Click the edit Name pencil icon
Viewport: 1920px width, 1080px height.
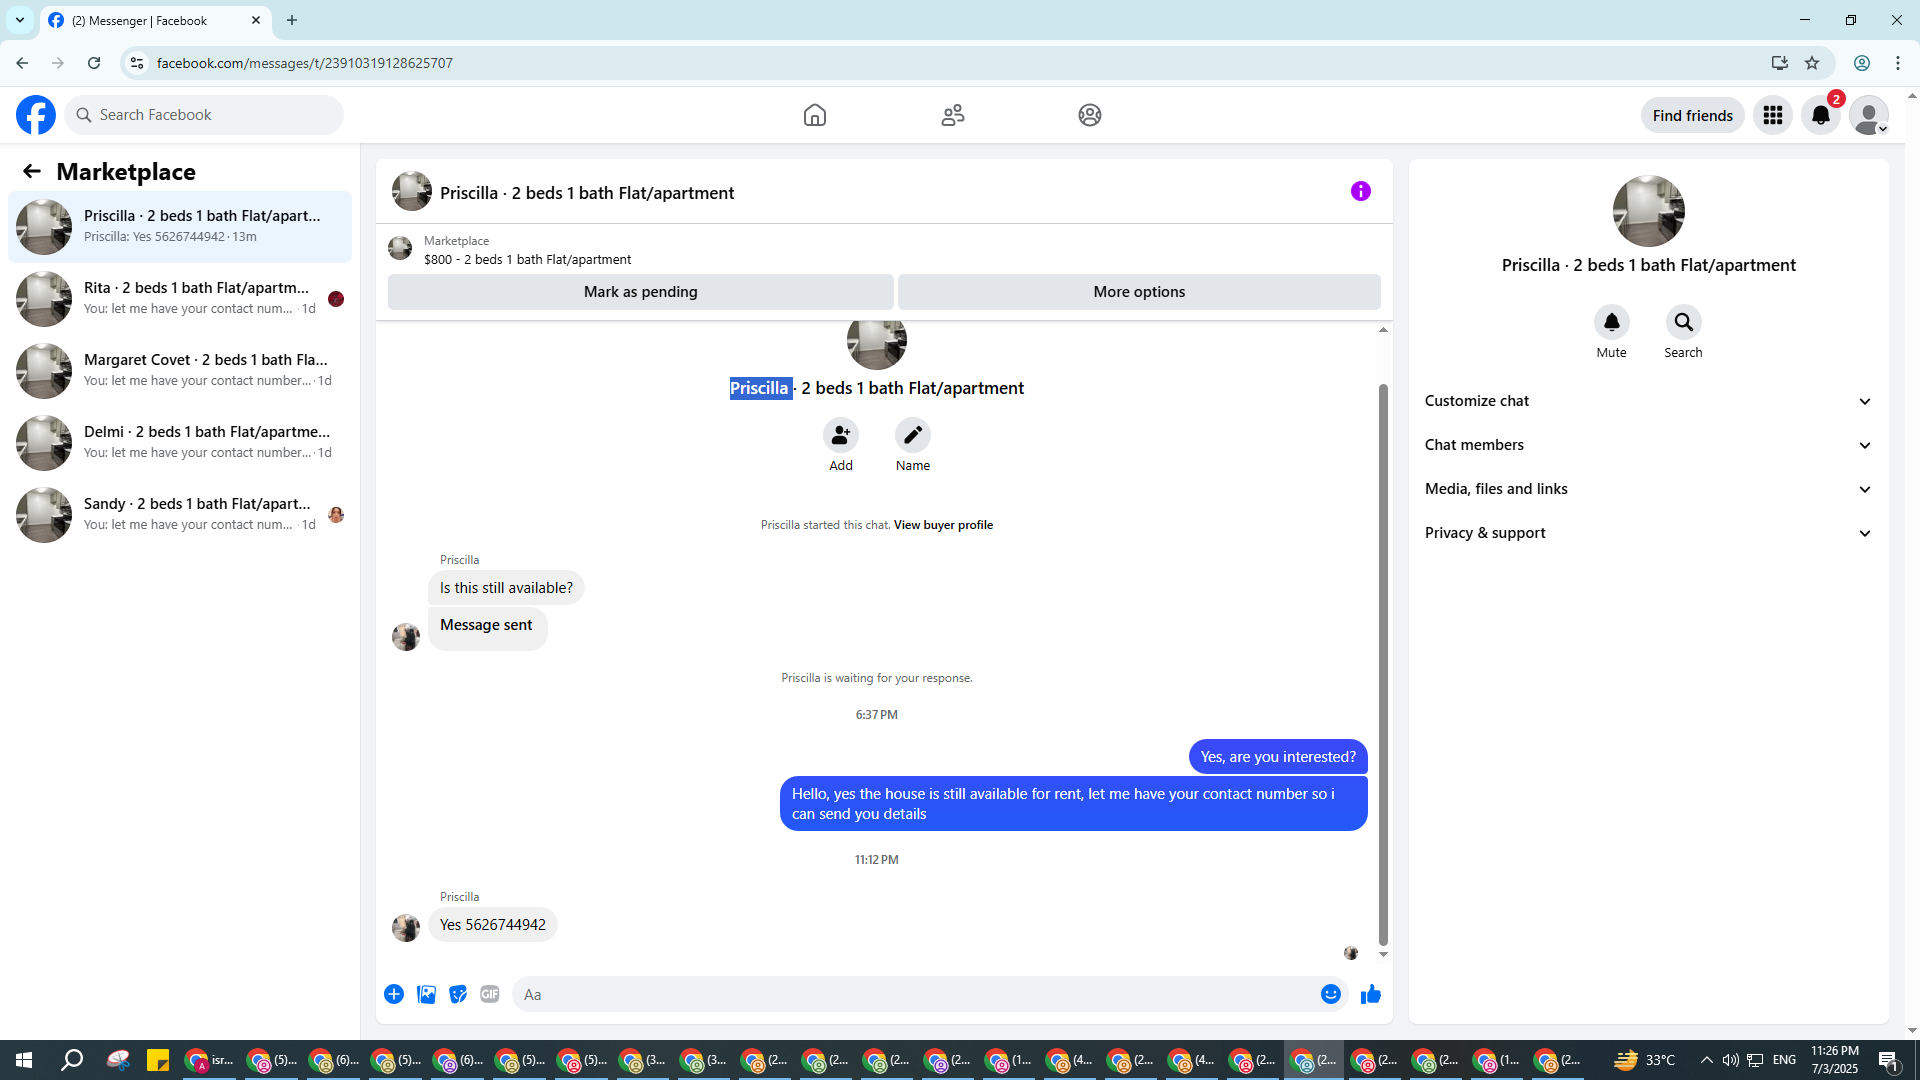(912, 435)
